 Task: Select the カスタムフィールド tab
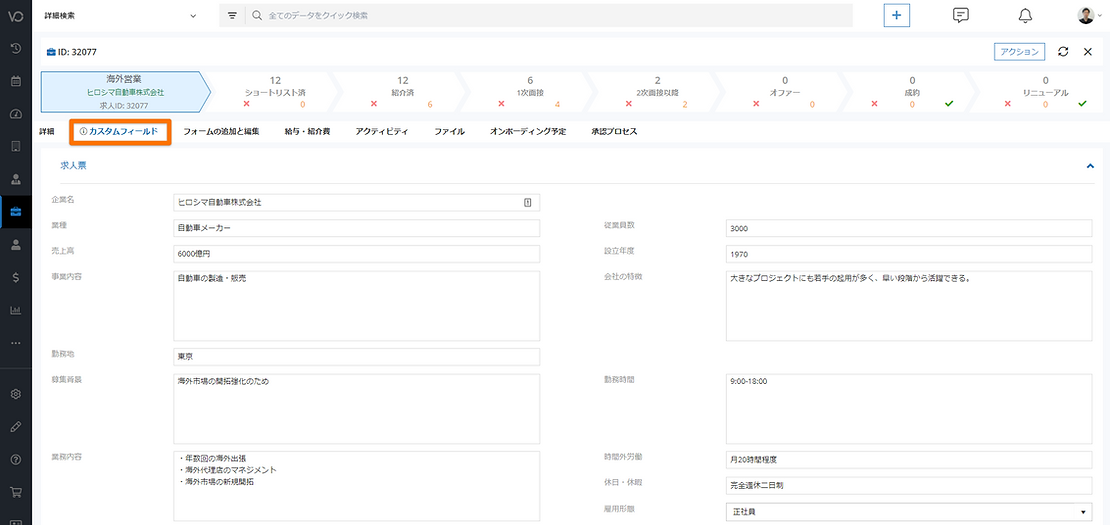pos(119,131)
